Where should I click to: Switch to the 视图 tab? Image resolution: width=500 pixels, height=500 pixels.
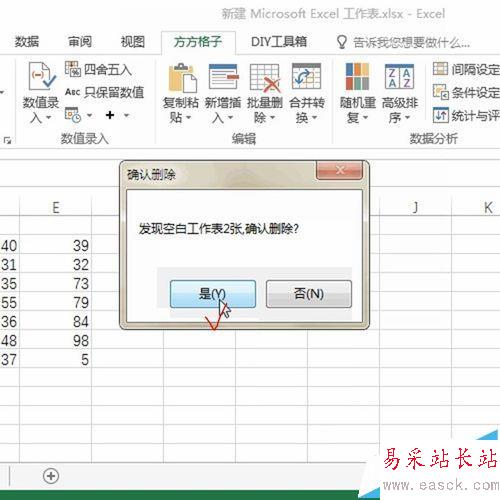click(x=133, y=42)
